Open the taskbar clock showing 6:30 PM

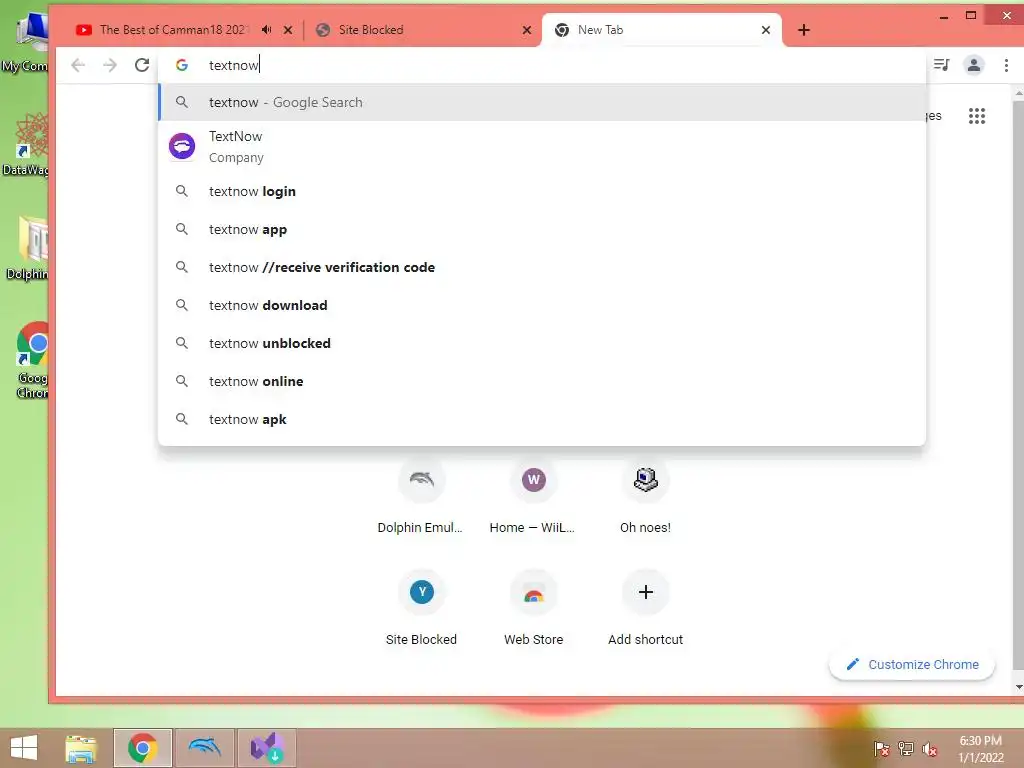980,749
